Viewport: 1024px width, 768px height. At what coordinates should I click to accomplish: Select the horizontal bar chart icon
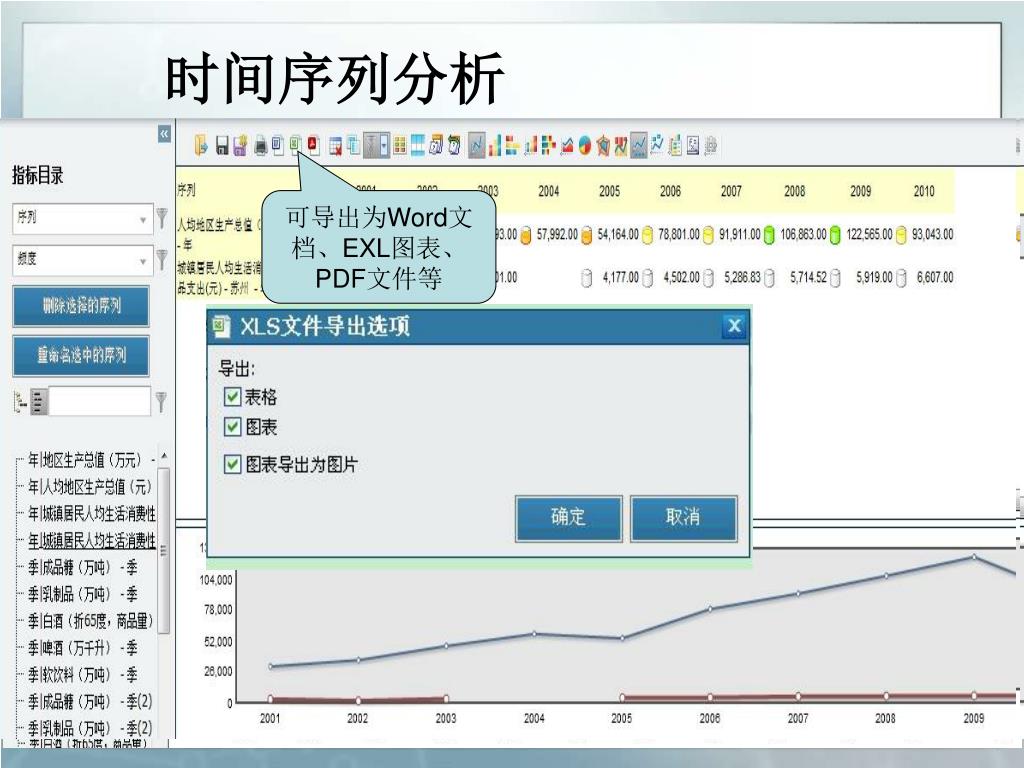513,145
